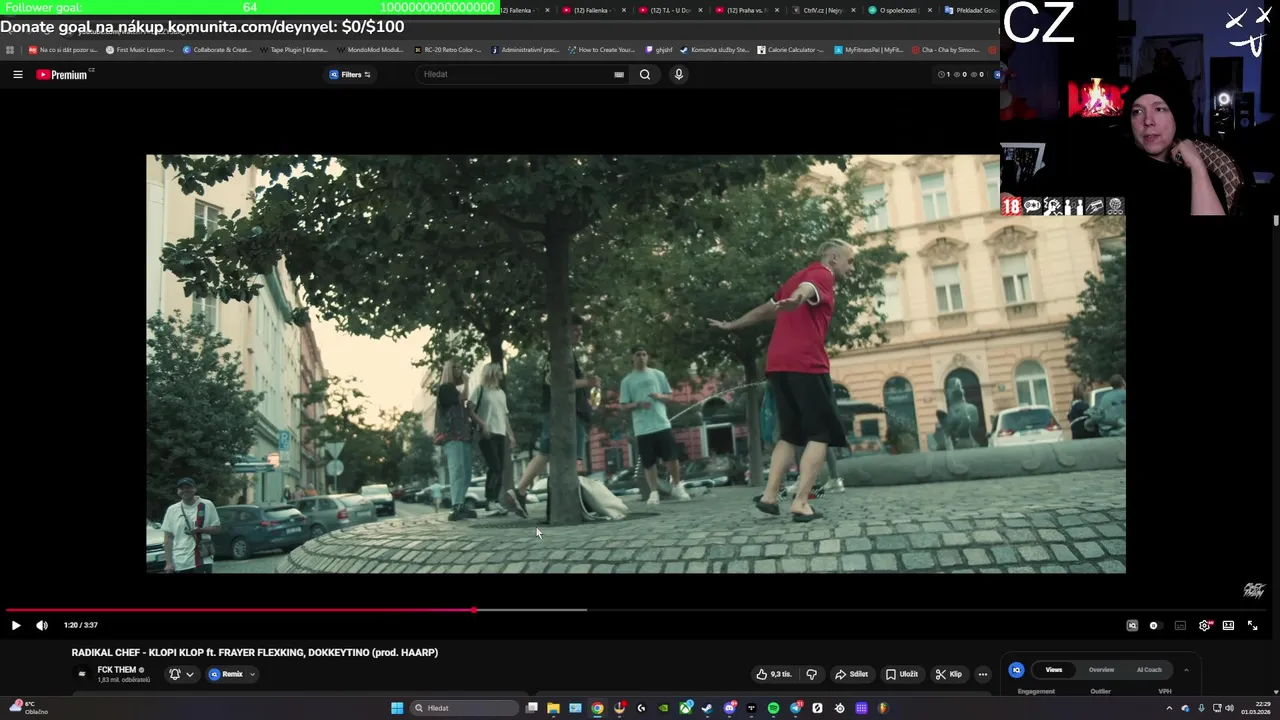Open the bookmark 'Calorie Calculator'

pyautogui.click(x=791, y=49)
